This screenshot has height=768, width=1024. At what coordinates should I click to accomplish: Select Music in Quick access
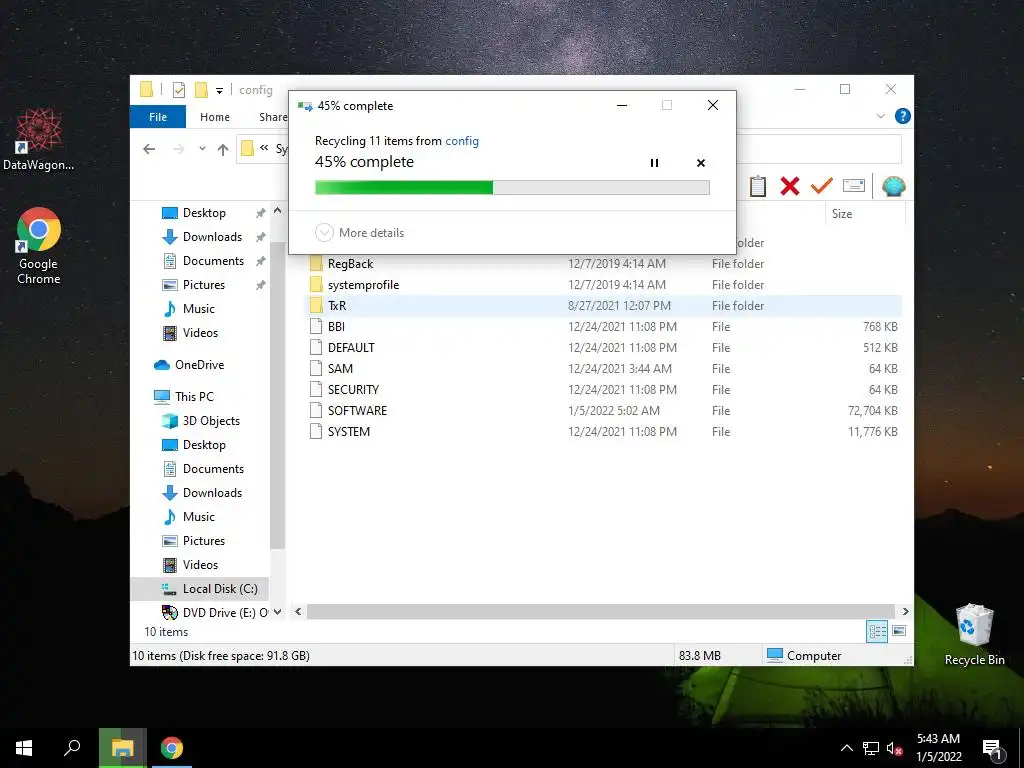(x=199, y=308)
